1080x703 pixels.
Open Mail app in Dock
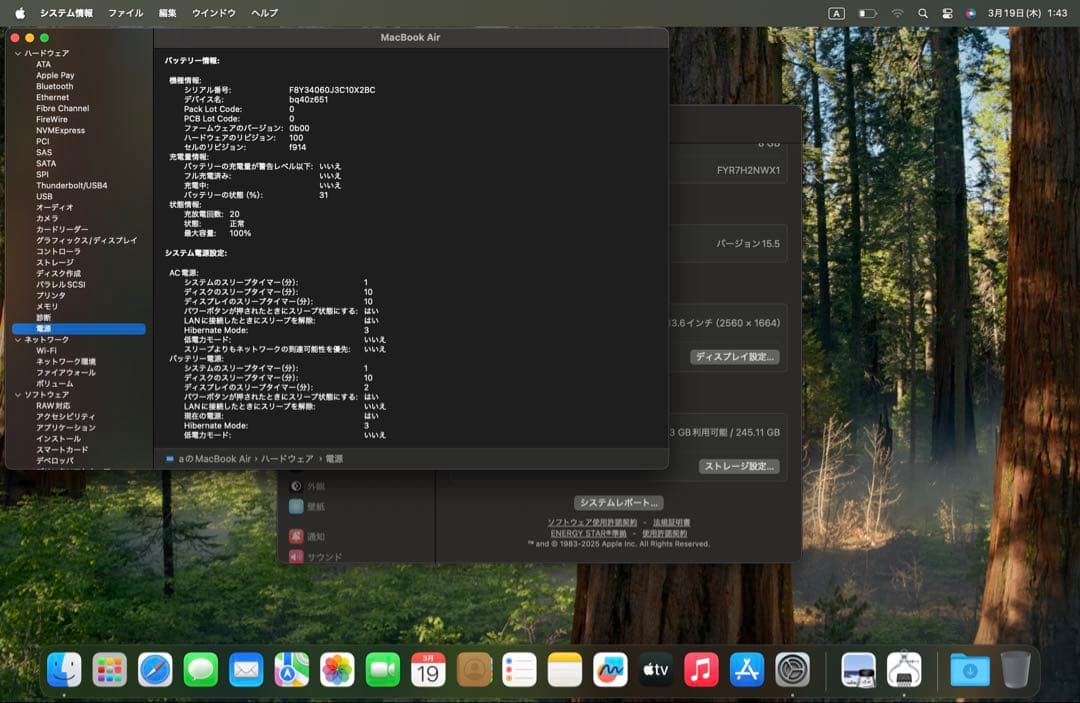click(246, 669)
